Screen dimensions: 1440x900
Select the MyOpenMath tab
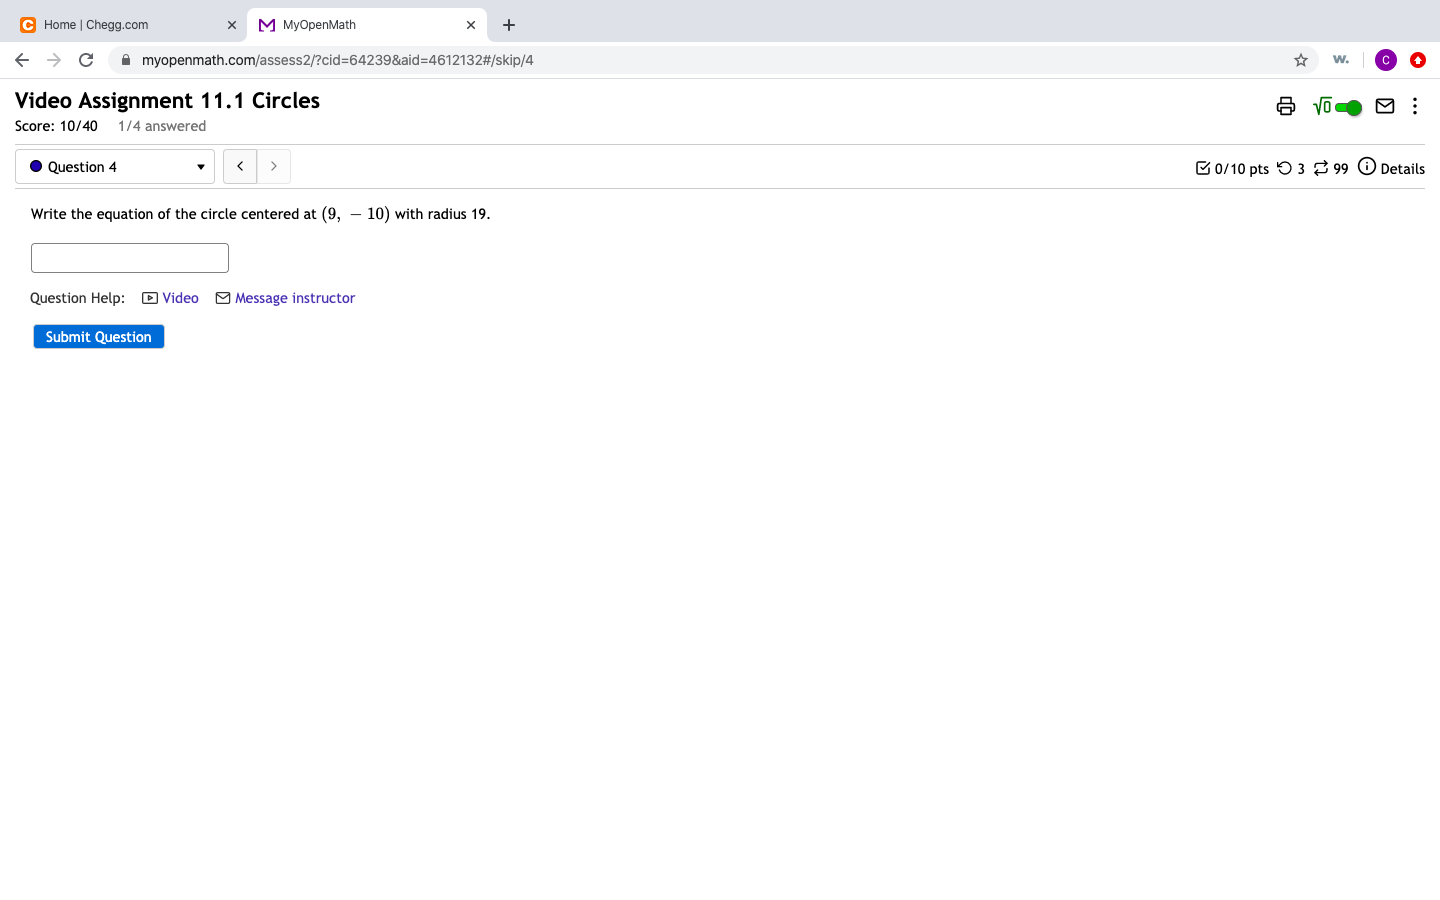click(x=367, y=25)
